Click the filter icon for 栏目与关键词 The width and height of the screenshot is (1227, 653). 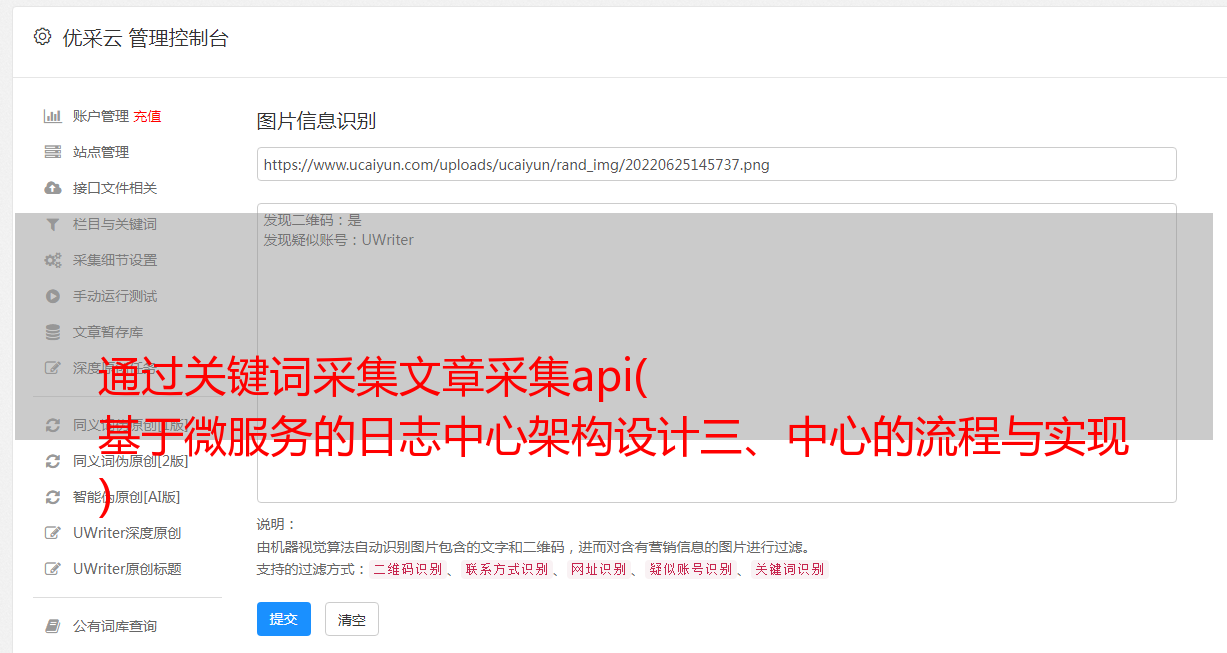53,224
